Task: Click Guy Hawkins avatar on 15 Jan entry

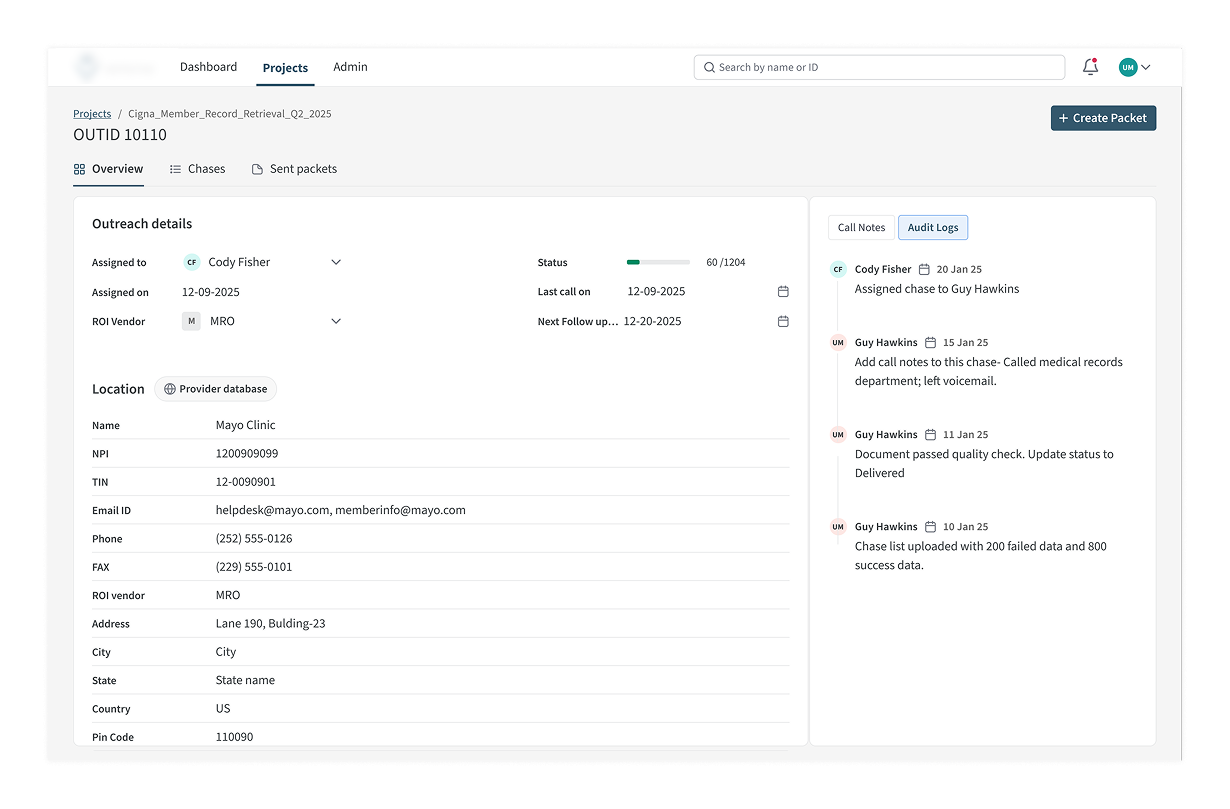Action: pos(838,343)
